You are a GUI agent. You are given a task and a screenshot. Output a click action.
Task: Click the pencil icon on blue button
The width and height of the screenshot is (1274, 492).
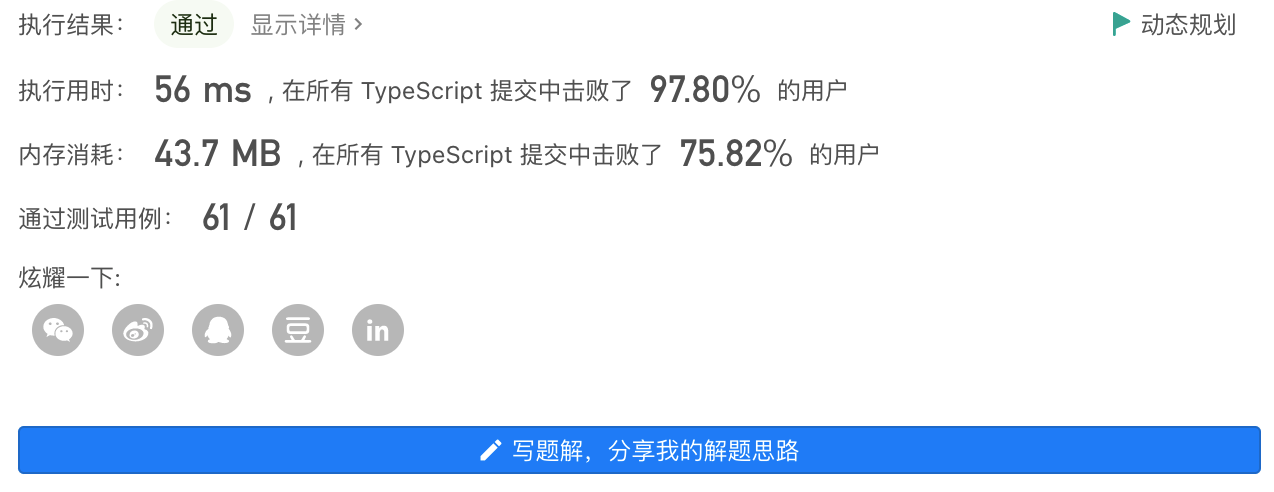click(x=490, y=451)
